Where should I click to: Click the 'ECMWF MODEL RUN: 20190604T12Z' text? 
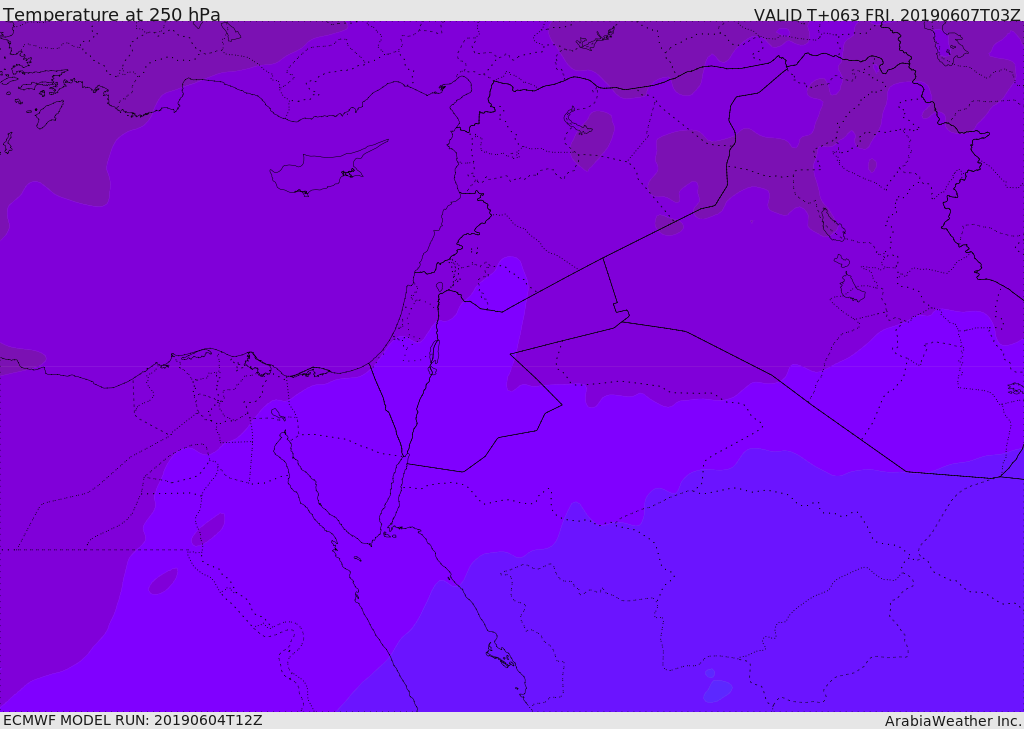(133, 720)
